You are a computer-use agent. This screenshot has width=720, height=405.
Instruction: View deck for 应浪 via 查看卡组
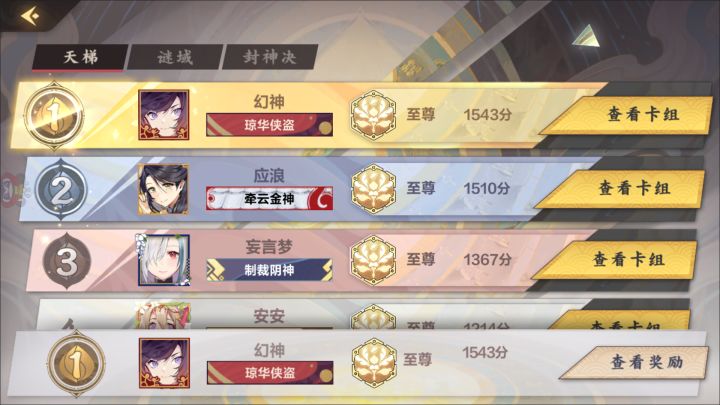pyautogui.click(x=619, y=188)
